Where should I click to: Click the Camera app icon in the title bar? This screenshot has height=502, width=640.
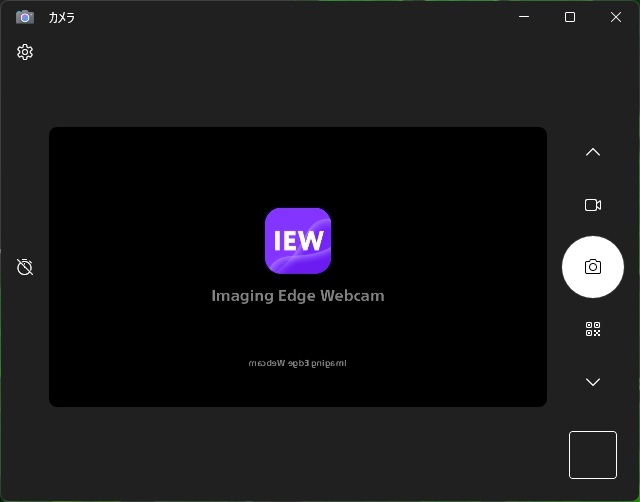25,17
